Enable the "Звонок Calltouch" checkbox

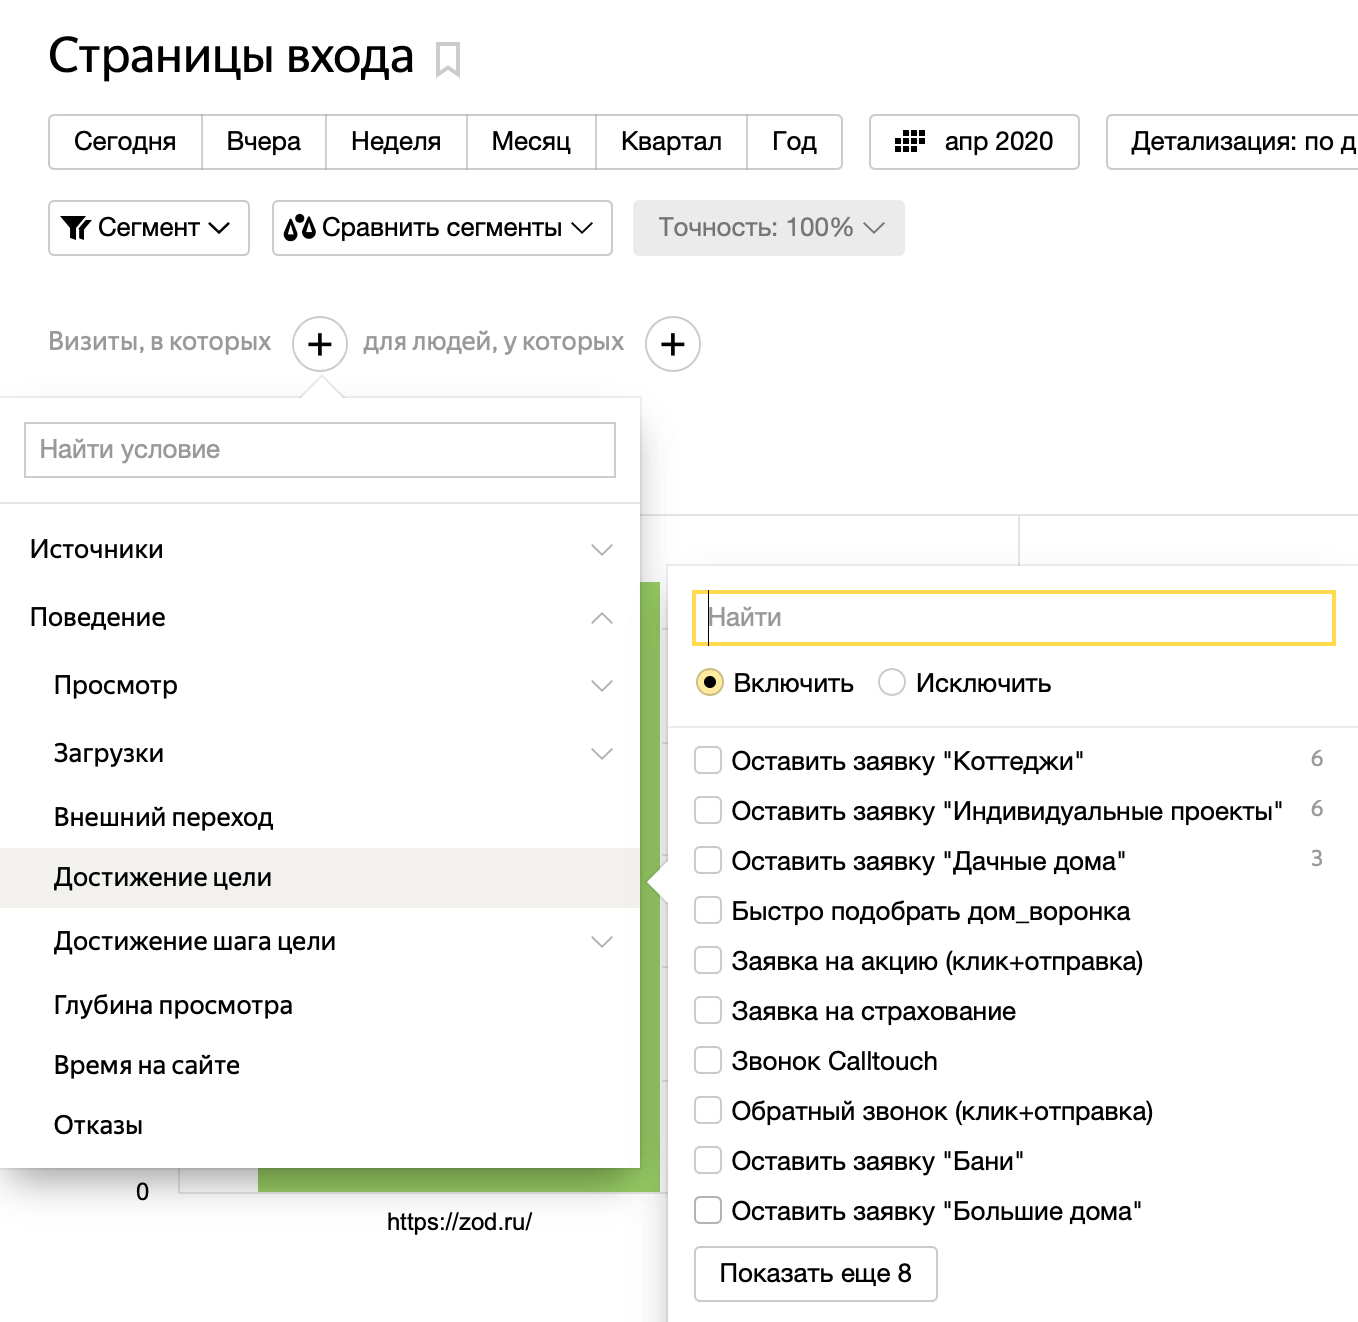(708, 1060)
